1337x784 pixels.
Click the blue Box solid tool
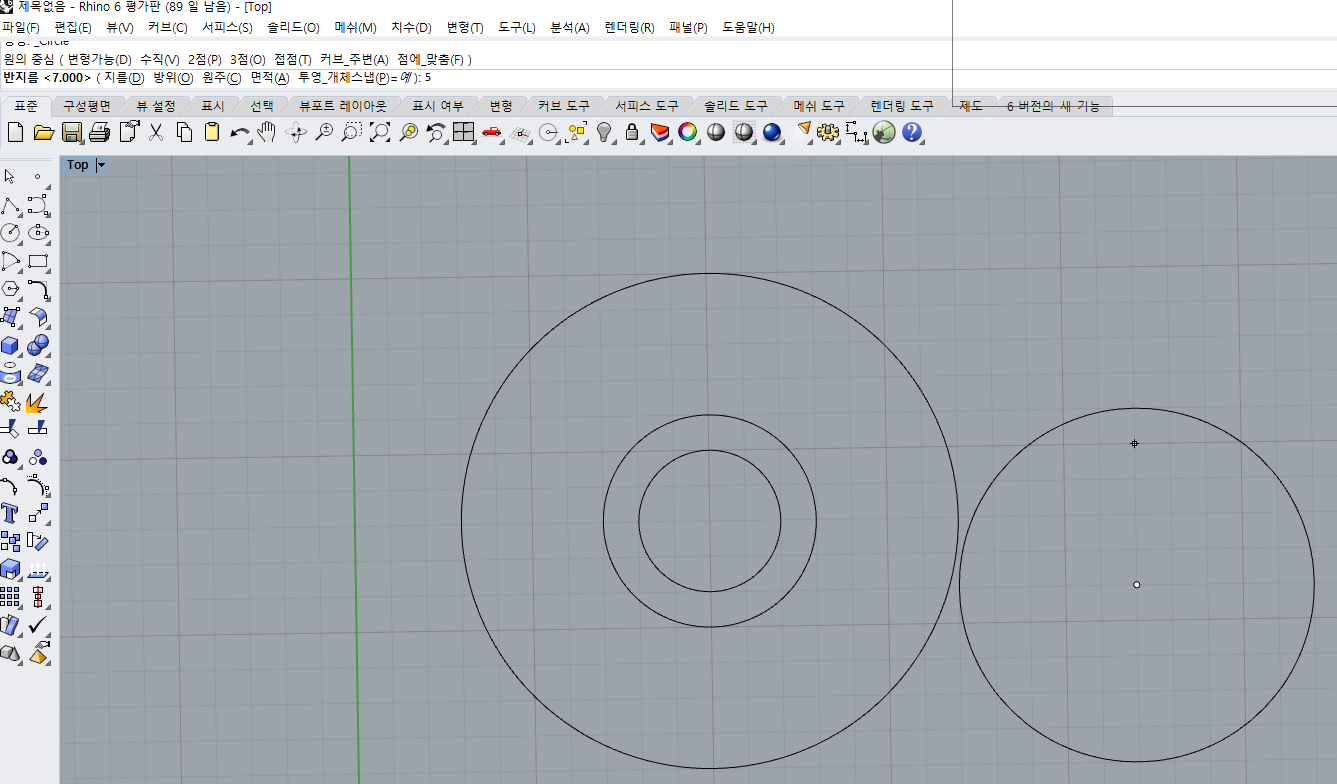10,346
